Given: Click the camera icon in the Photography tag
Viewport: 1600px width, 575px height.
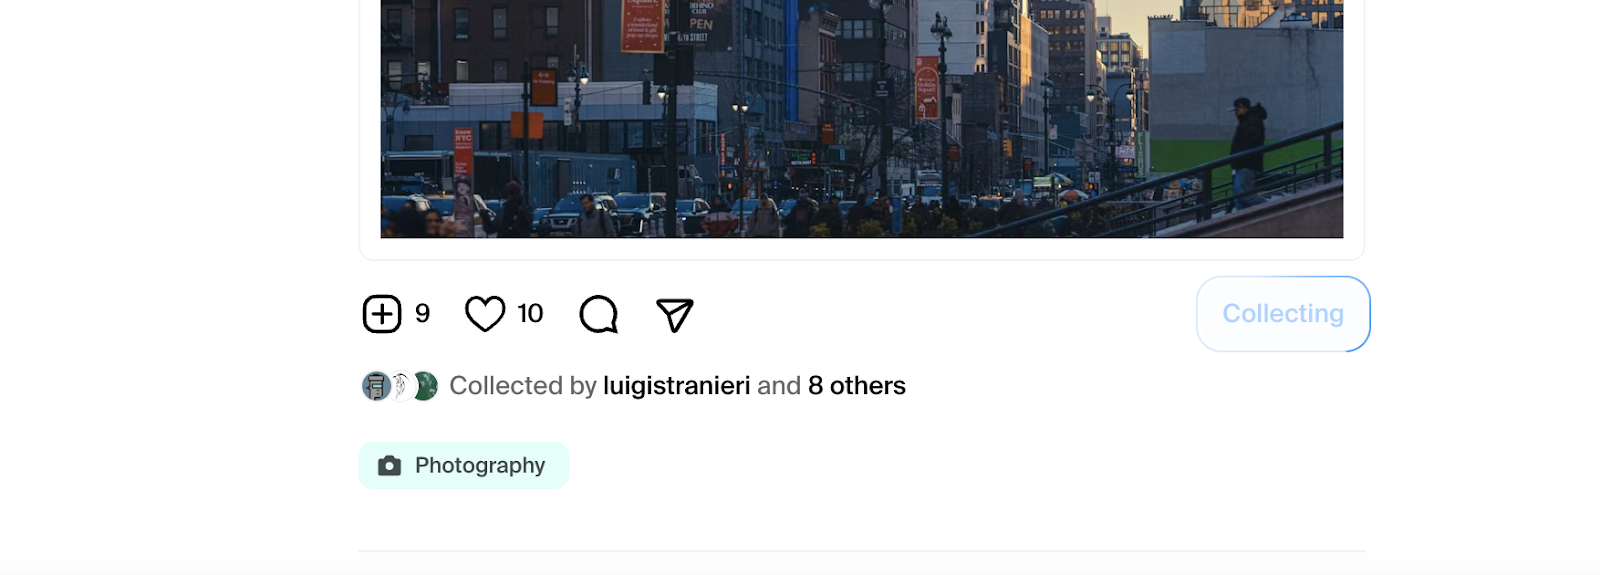Looking at the screenshot, I should [390, 466].
